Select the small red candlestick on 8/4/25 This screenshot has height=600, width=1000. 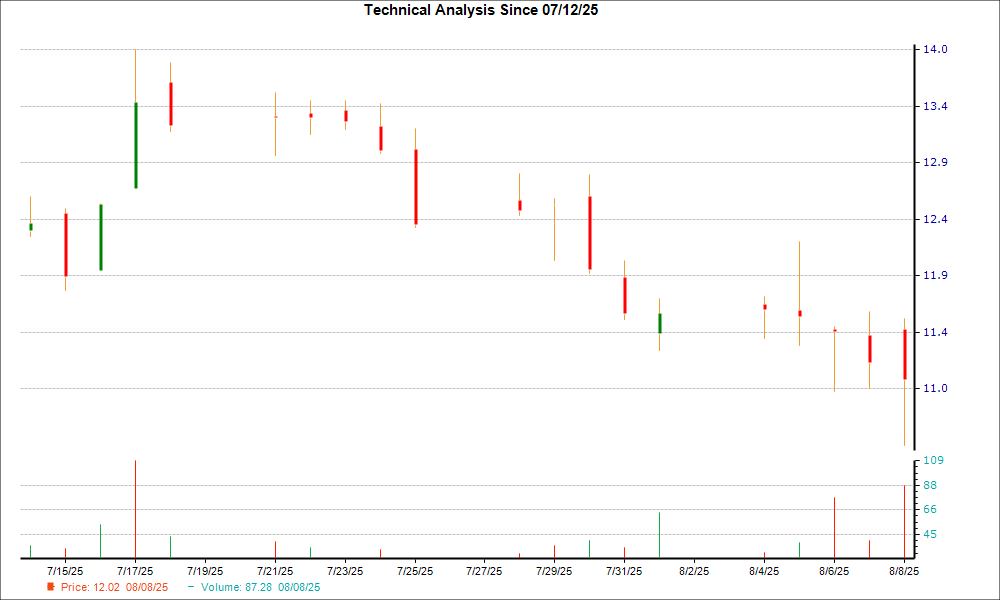[x=765, y=307]
